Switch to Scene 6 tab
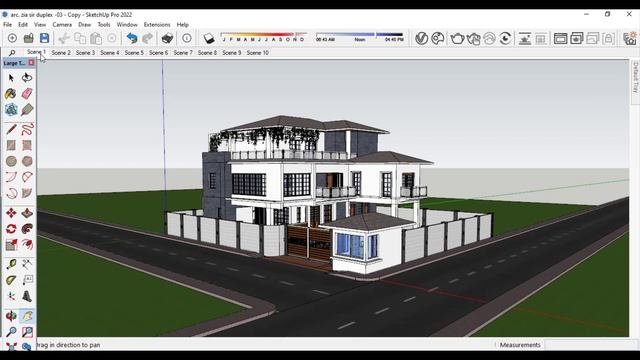640x360 pixels. coord(158,53)
